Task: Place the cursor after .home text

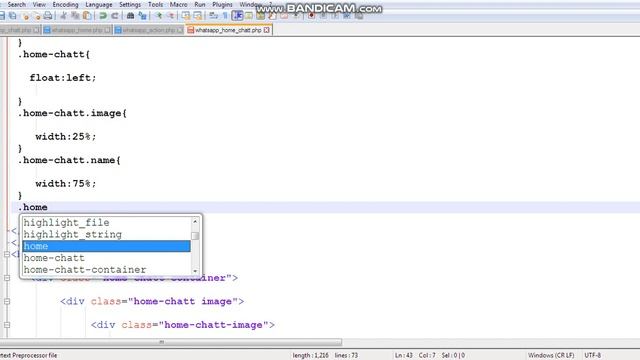Action: pos(48,207)
